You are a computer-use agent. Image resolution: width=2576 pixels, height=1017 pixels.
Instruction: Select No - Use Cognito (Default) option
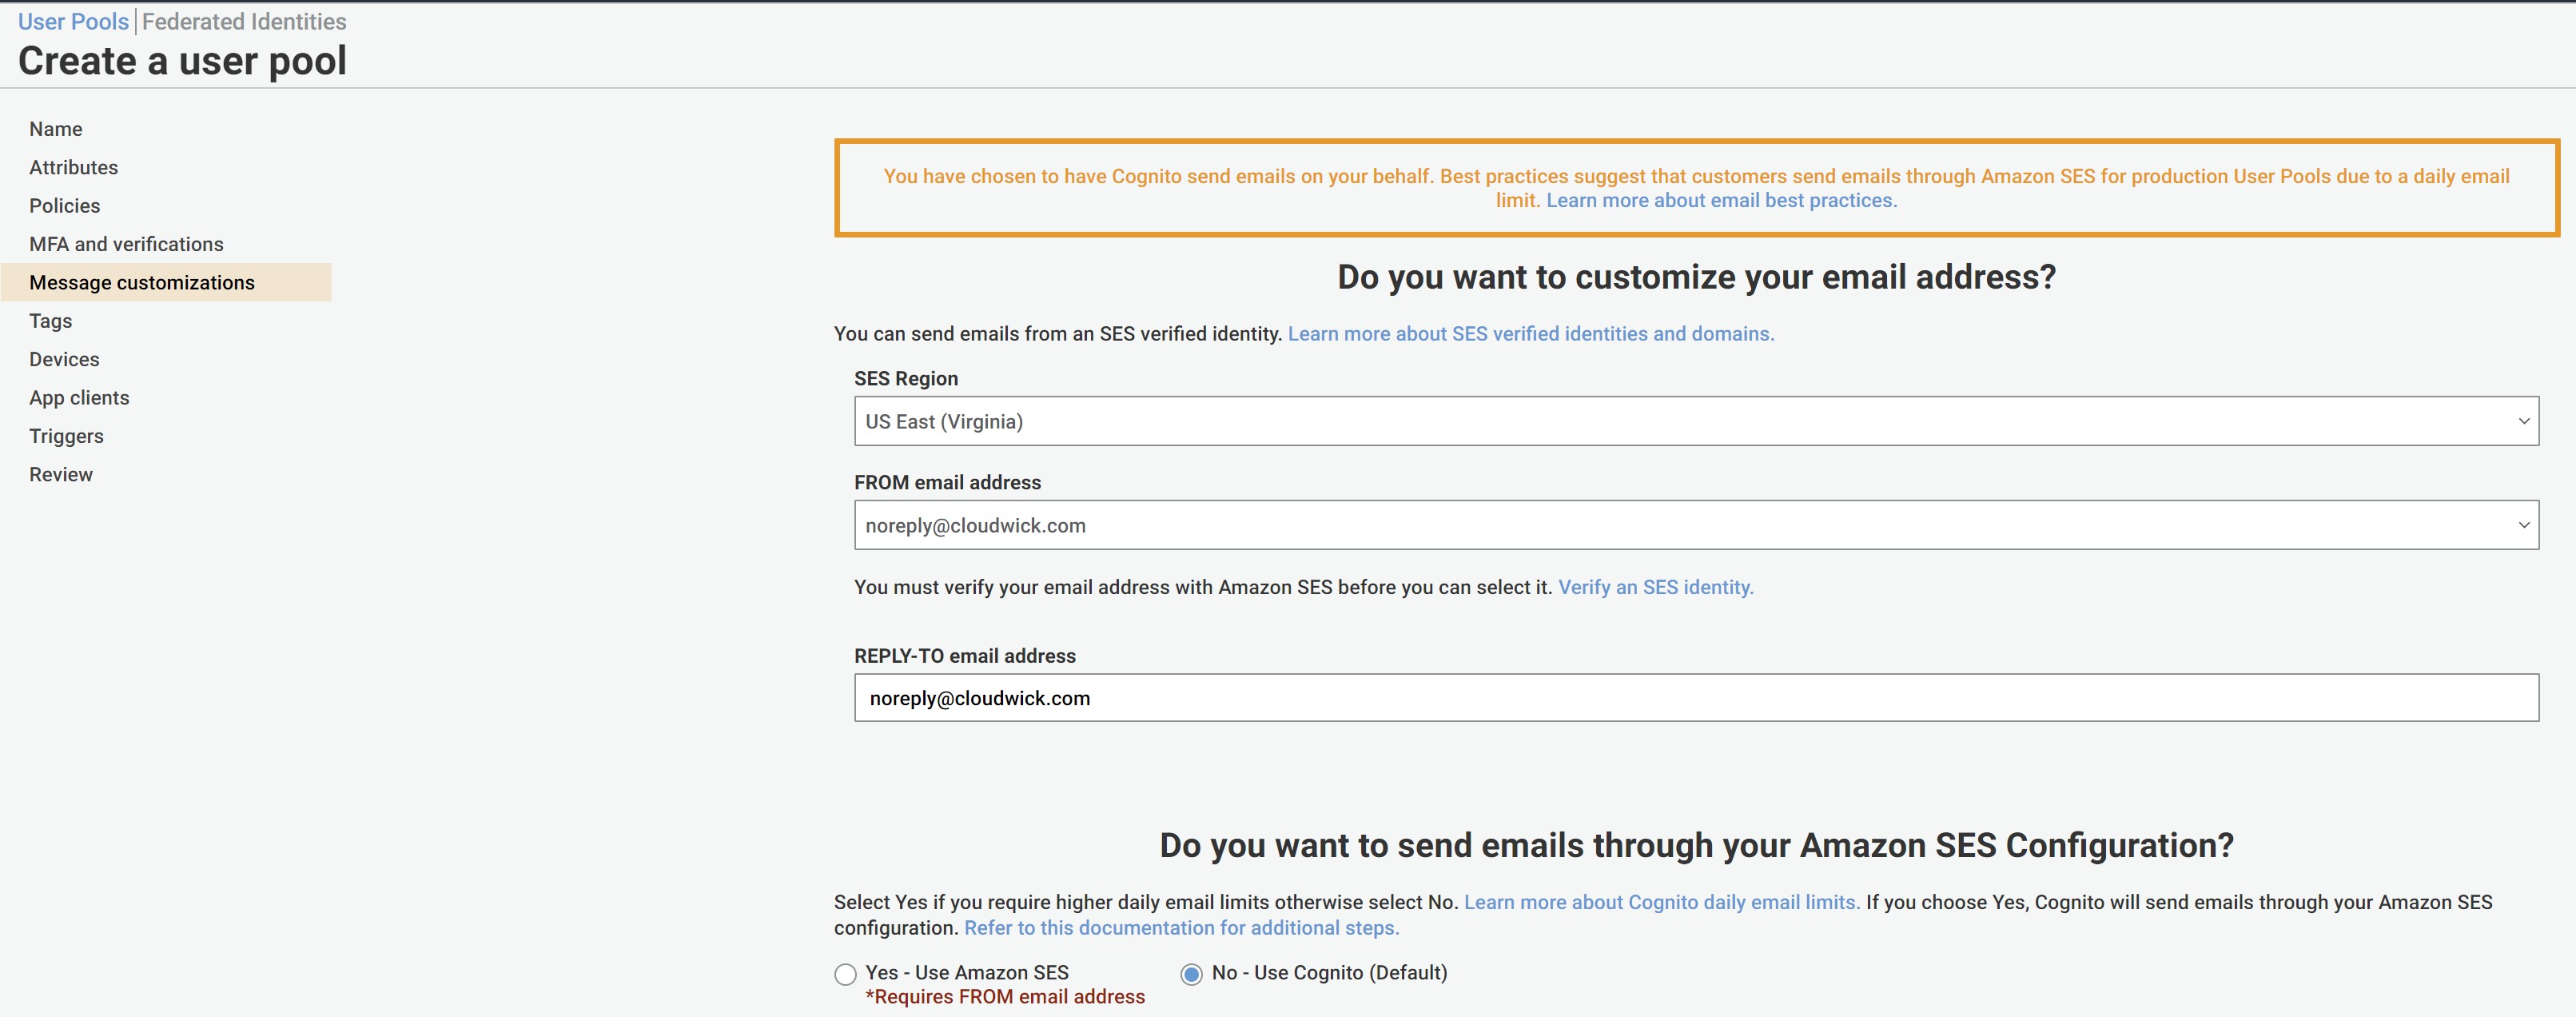click(x=1191, y=973)
